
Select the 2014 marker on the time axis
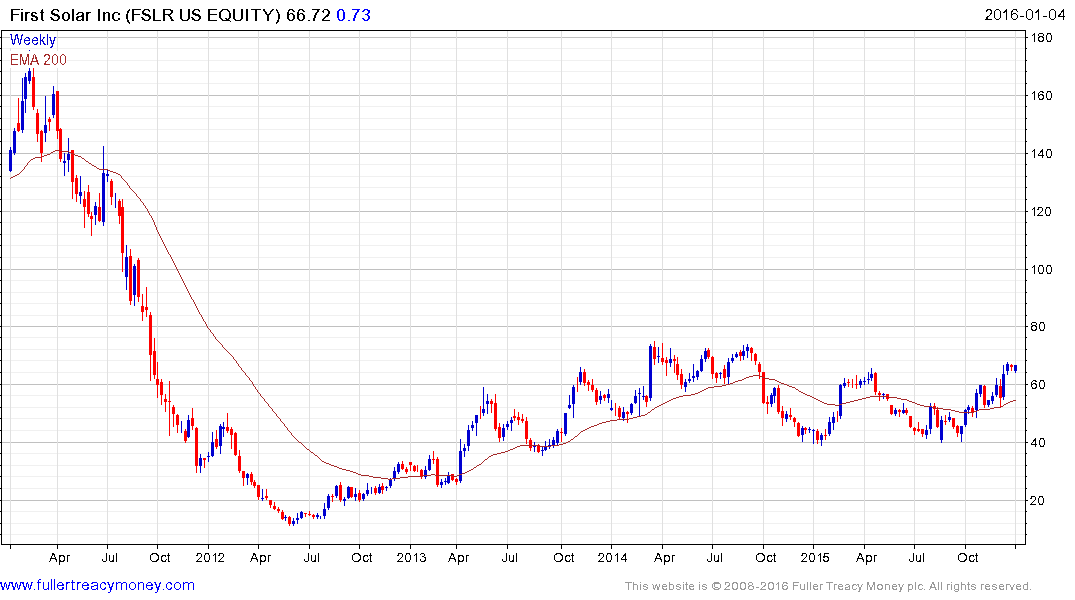(614, 557)
